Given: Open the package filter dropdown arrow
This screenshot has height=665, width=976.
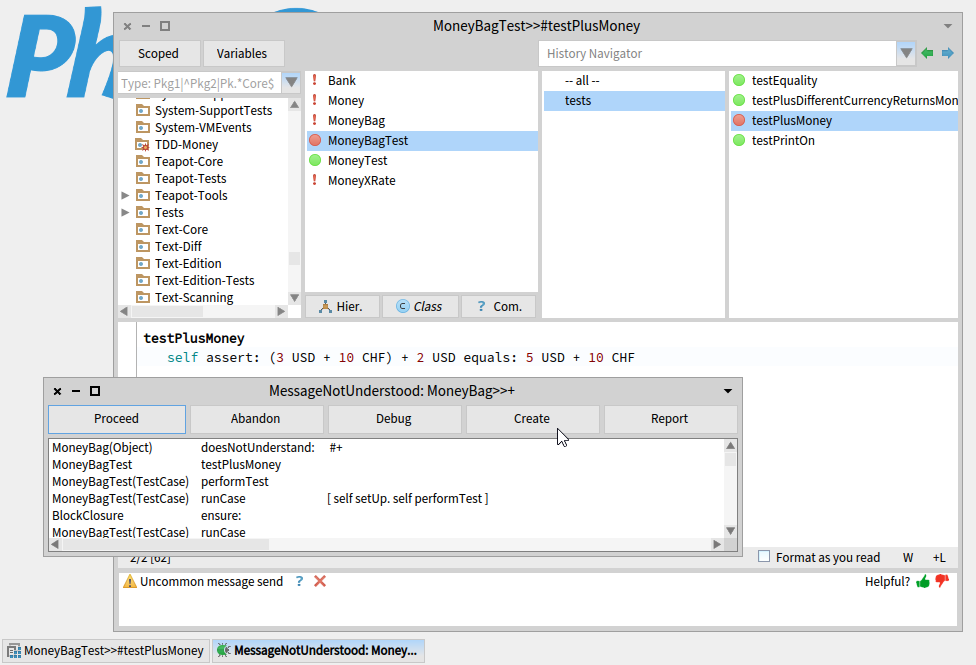Looking at the screenshot, I should pos(291,83).
